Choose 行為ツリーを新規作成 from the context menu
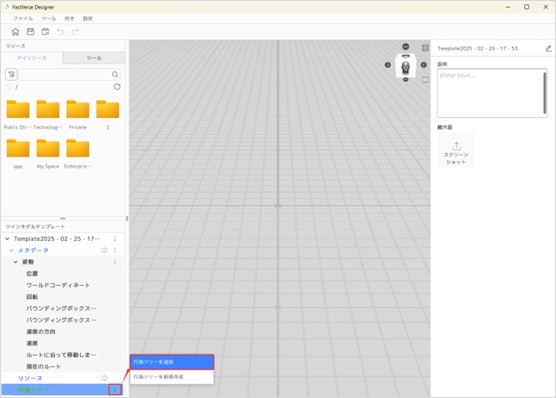The image size is (556, 398). [172, 377]
